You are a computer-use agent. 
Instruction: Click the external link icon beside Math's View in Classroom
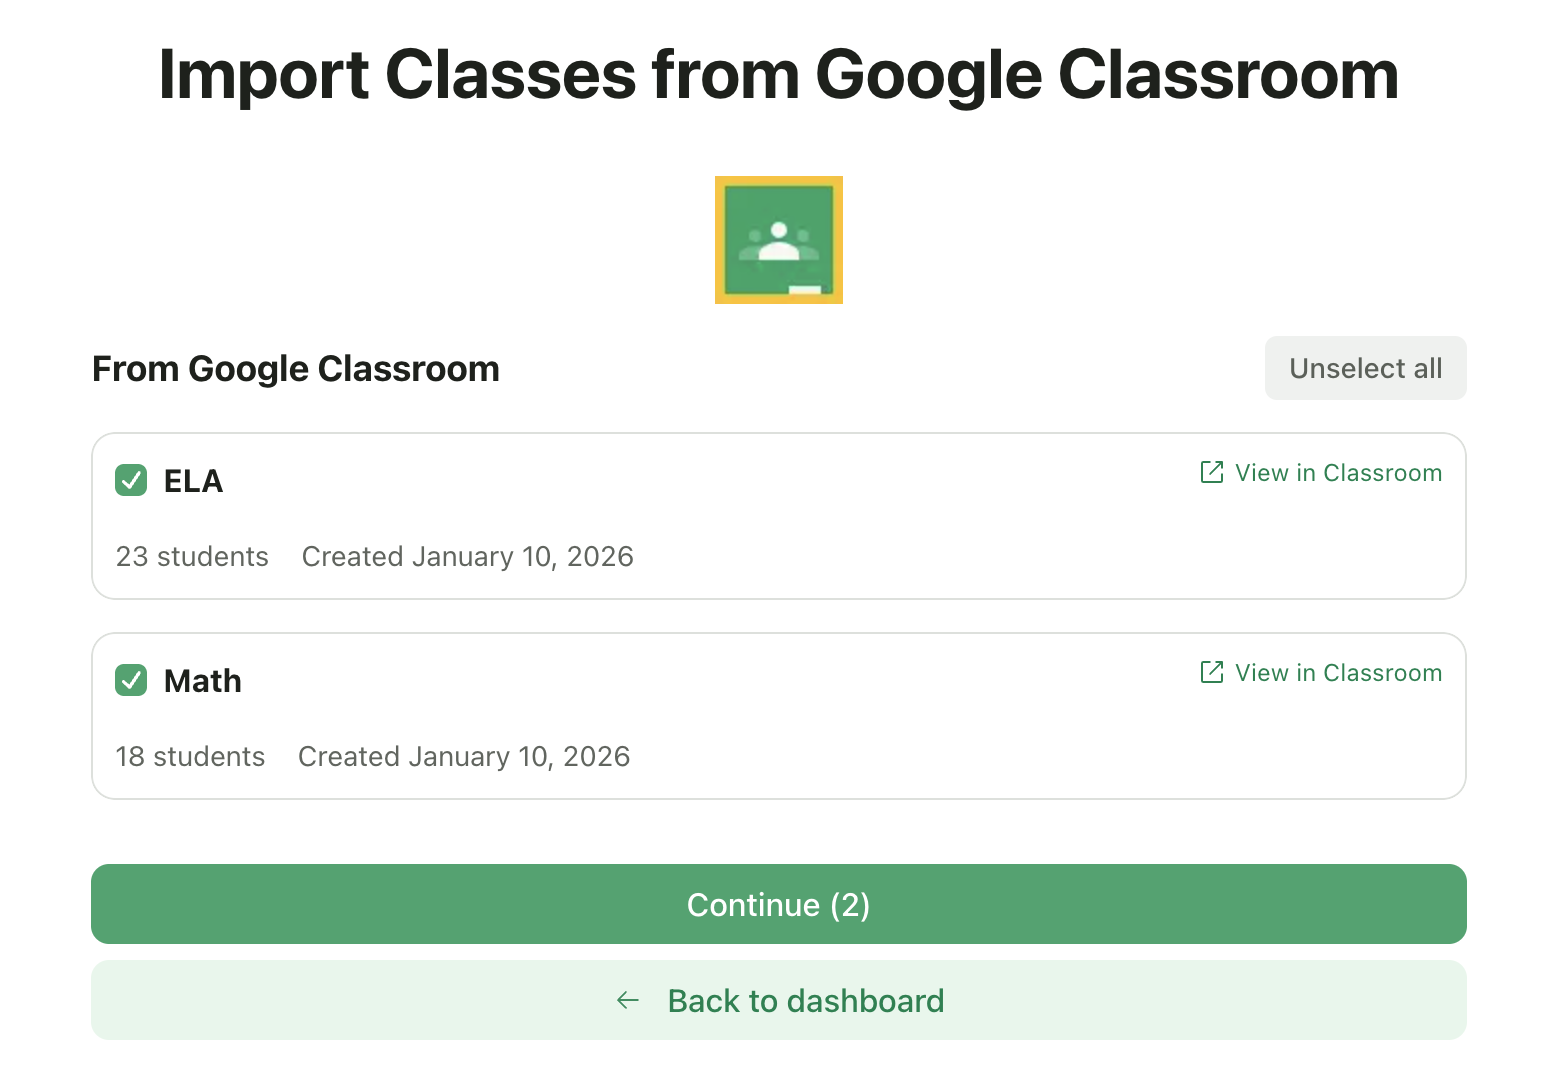click(1211, 672)
